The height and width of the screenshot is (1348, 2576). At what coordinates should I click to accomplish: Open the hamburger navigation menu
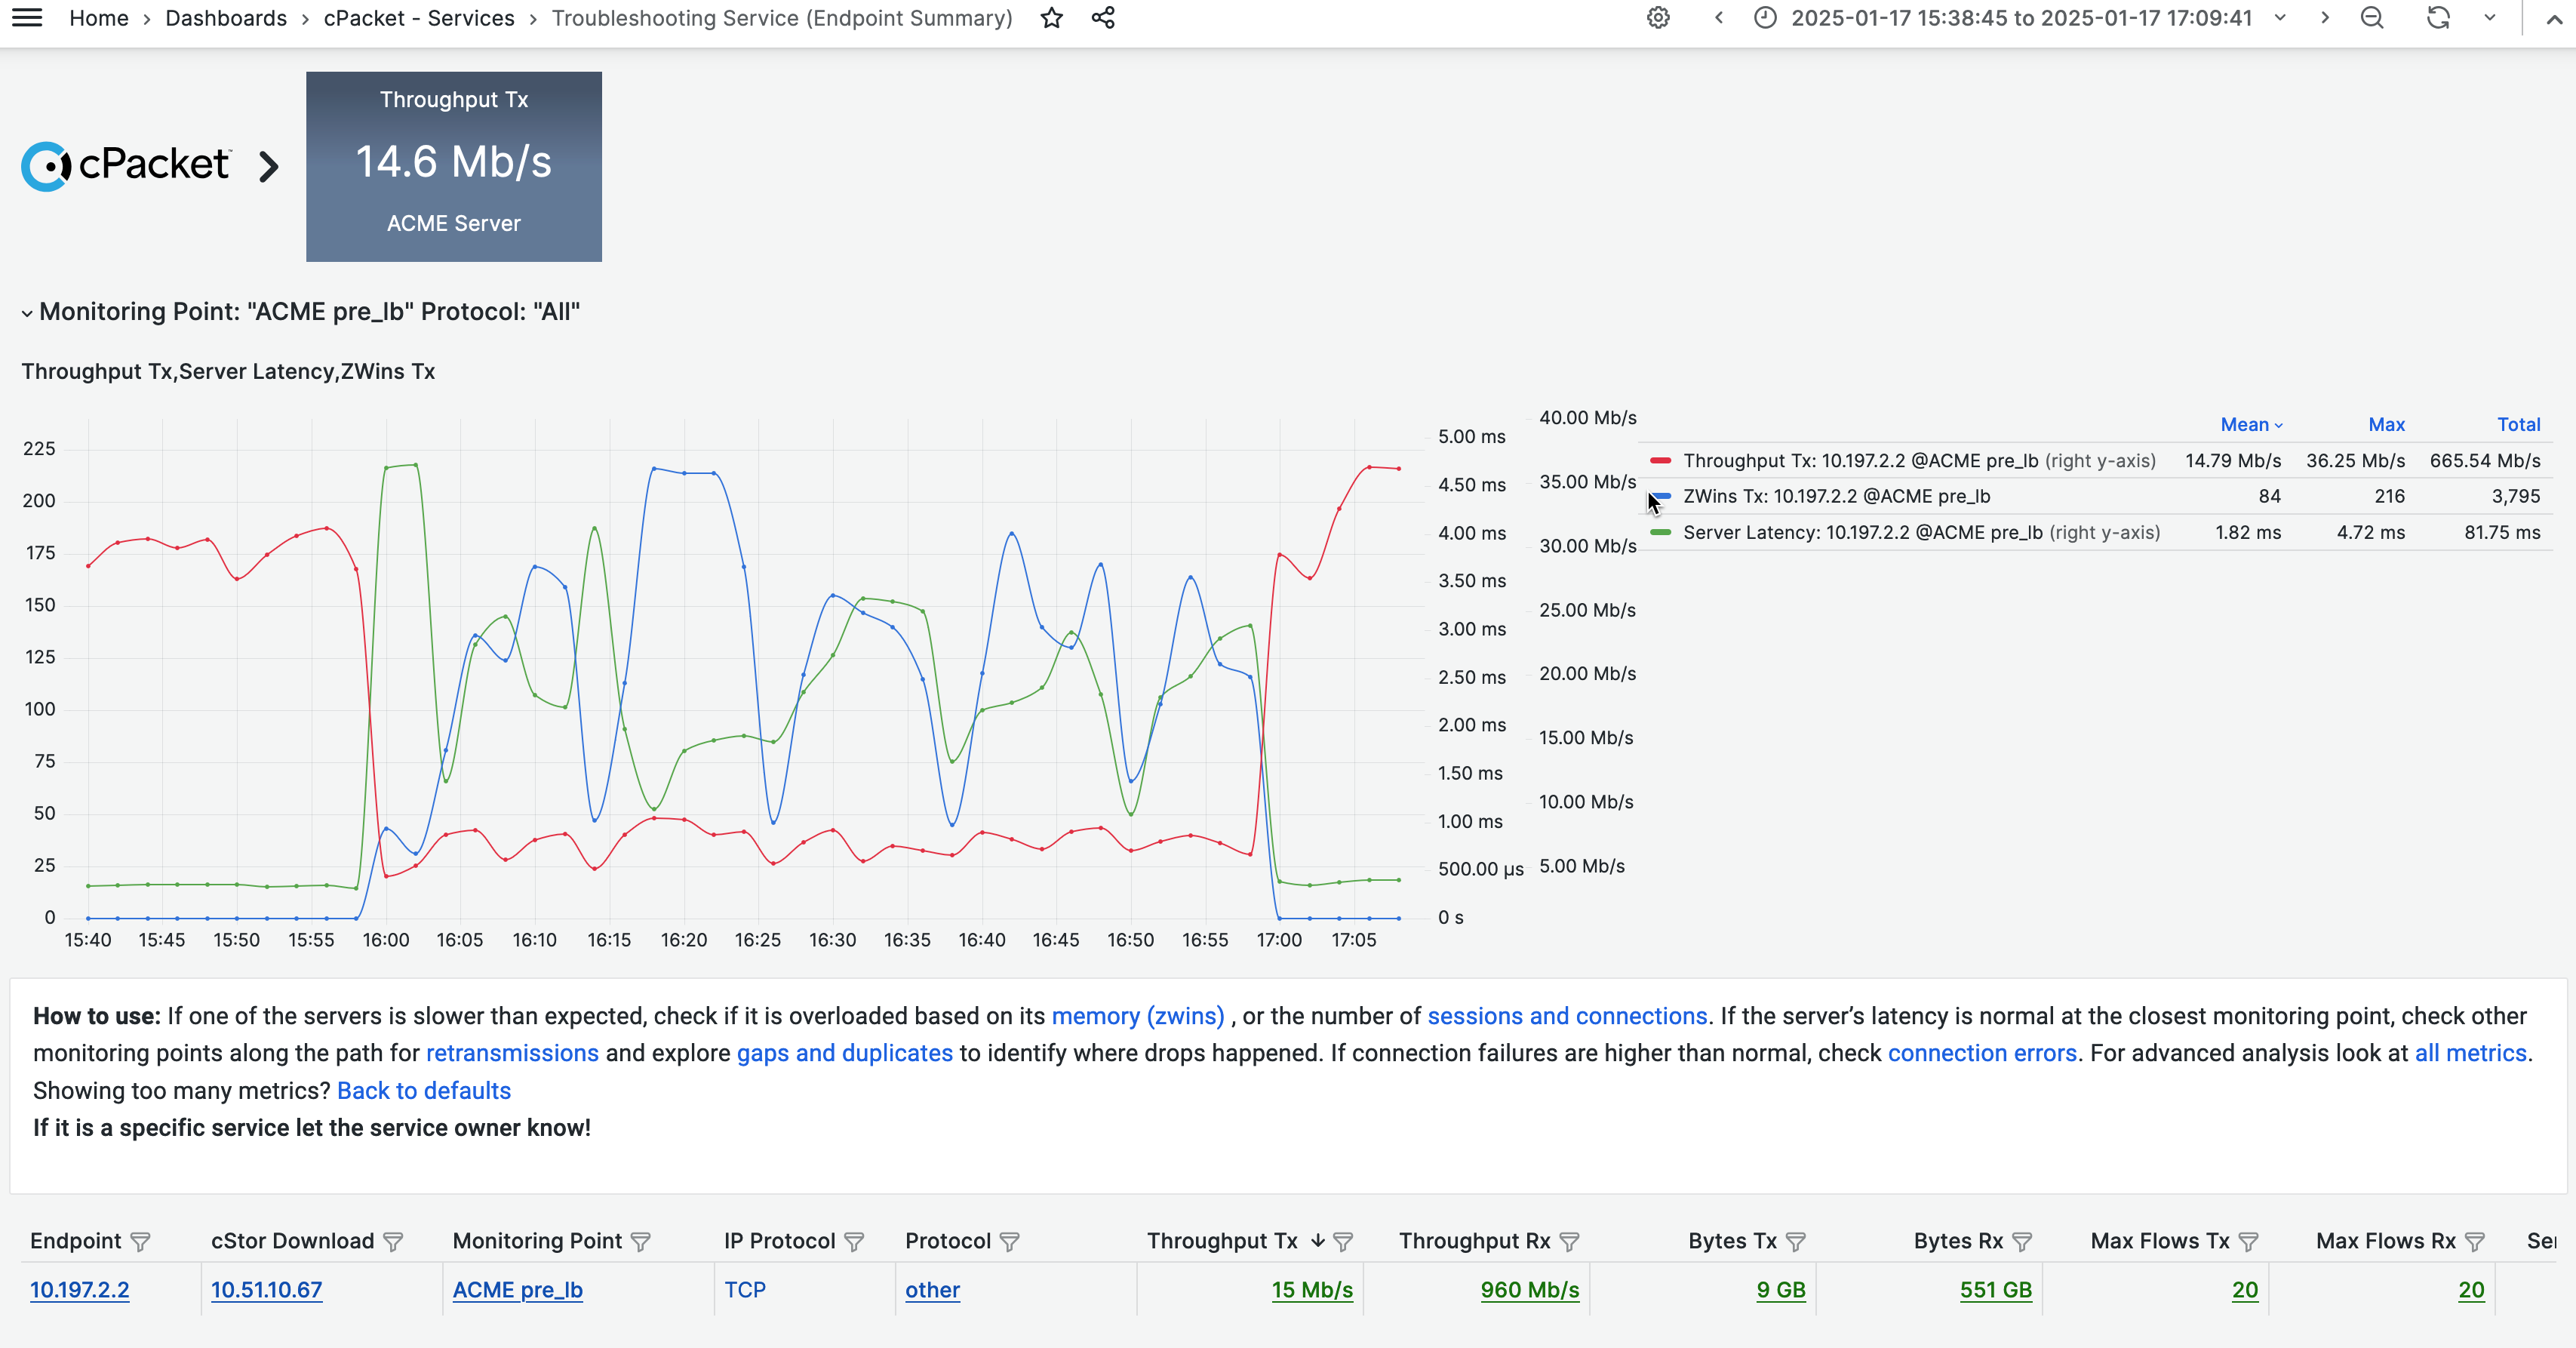coord(27,18)
